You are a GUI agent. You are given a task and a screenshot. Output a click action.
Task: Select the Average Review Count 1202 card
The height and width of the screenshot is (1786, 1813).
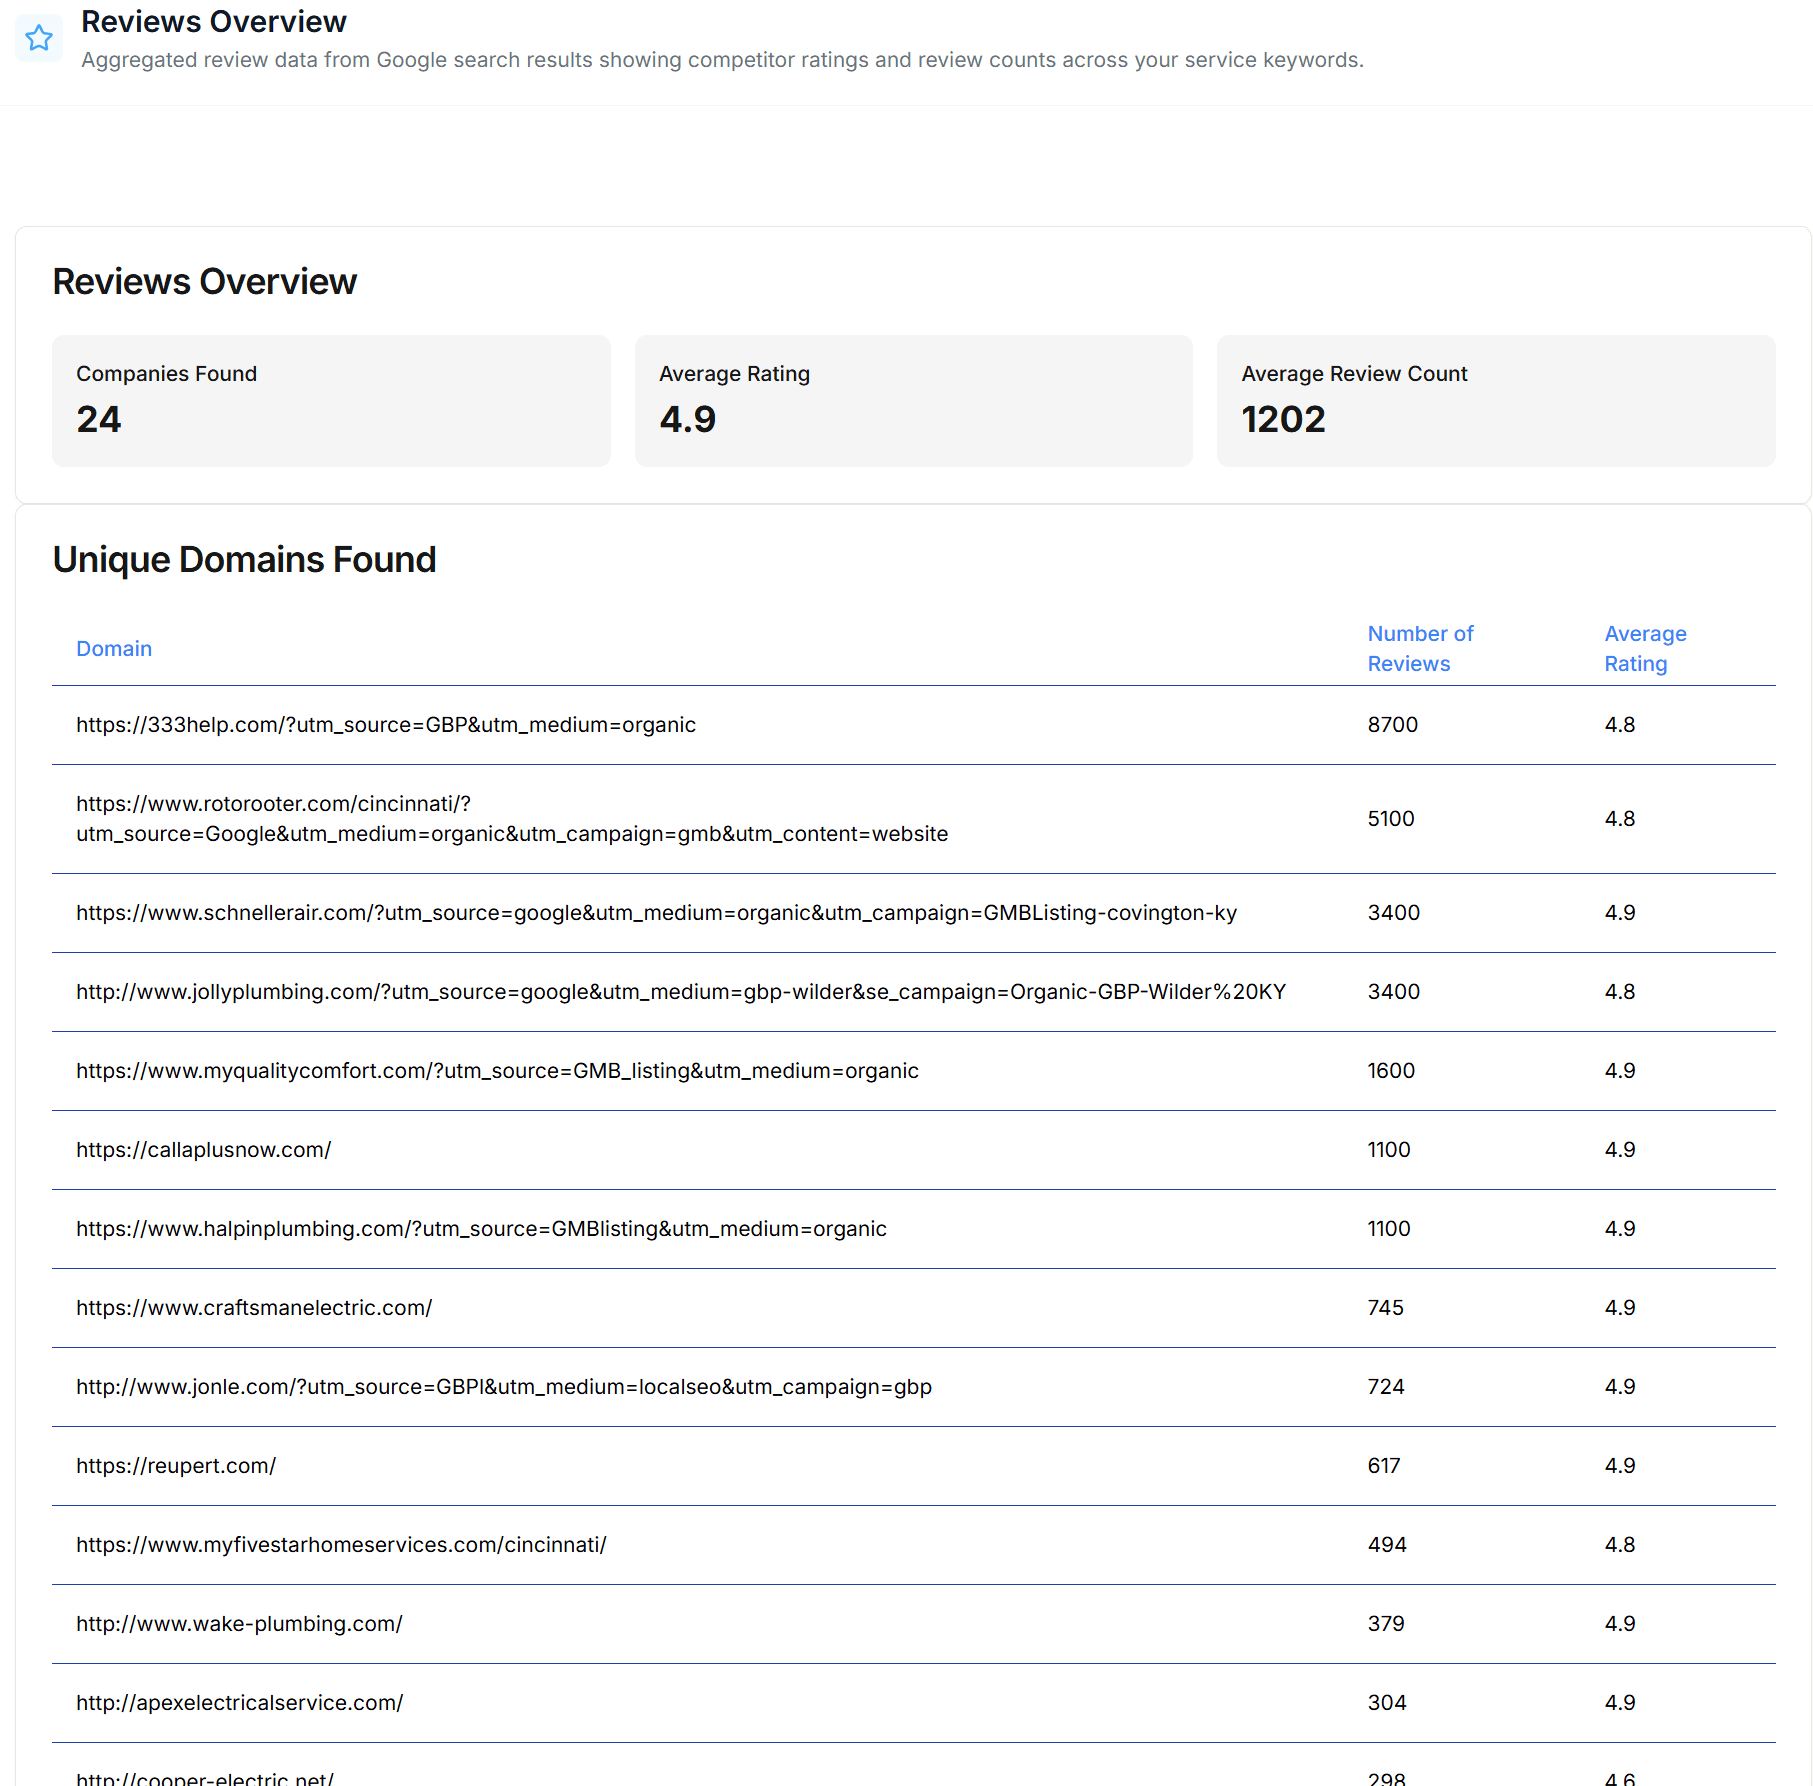coord(1496,401)
